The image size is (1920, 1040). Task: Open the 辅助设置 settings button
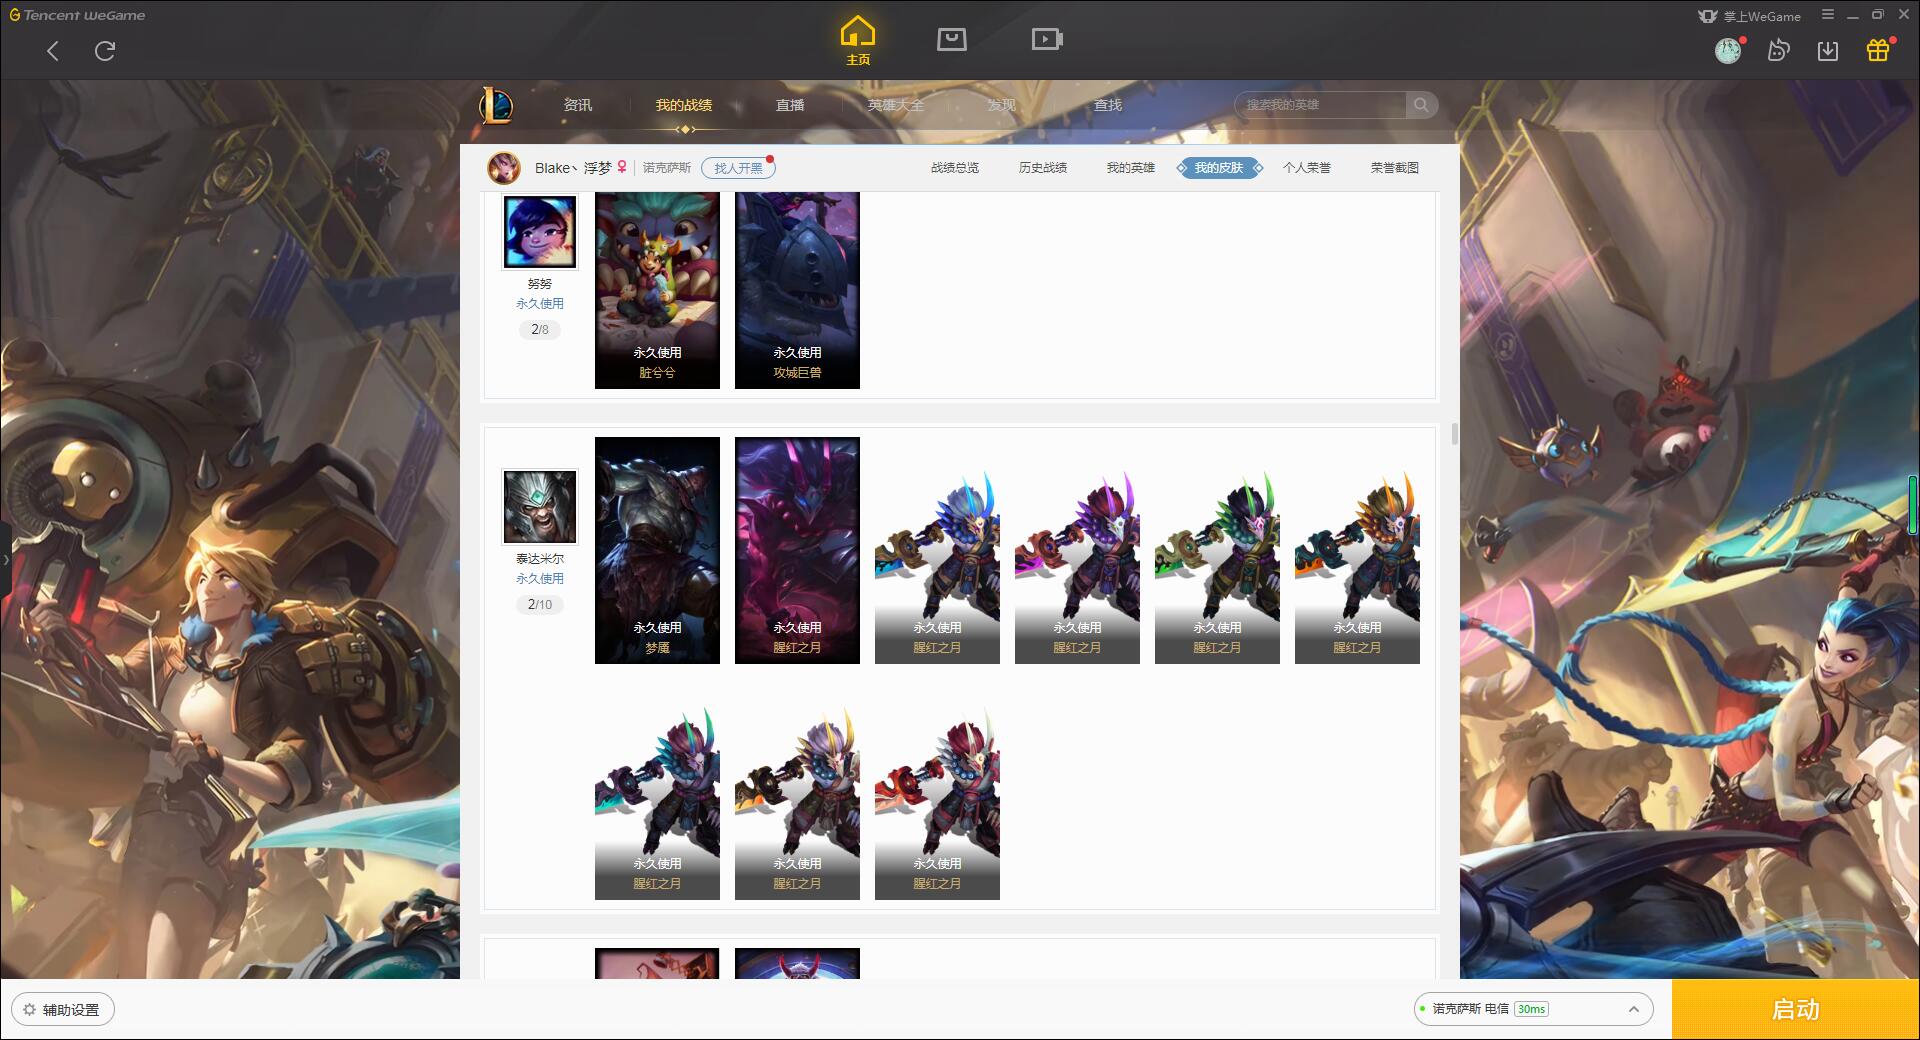[x=63, y=1010]
